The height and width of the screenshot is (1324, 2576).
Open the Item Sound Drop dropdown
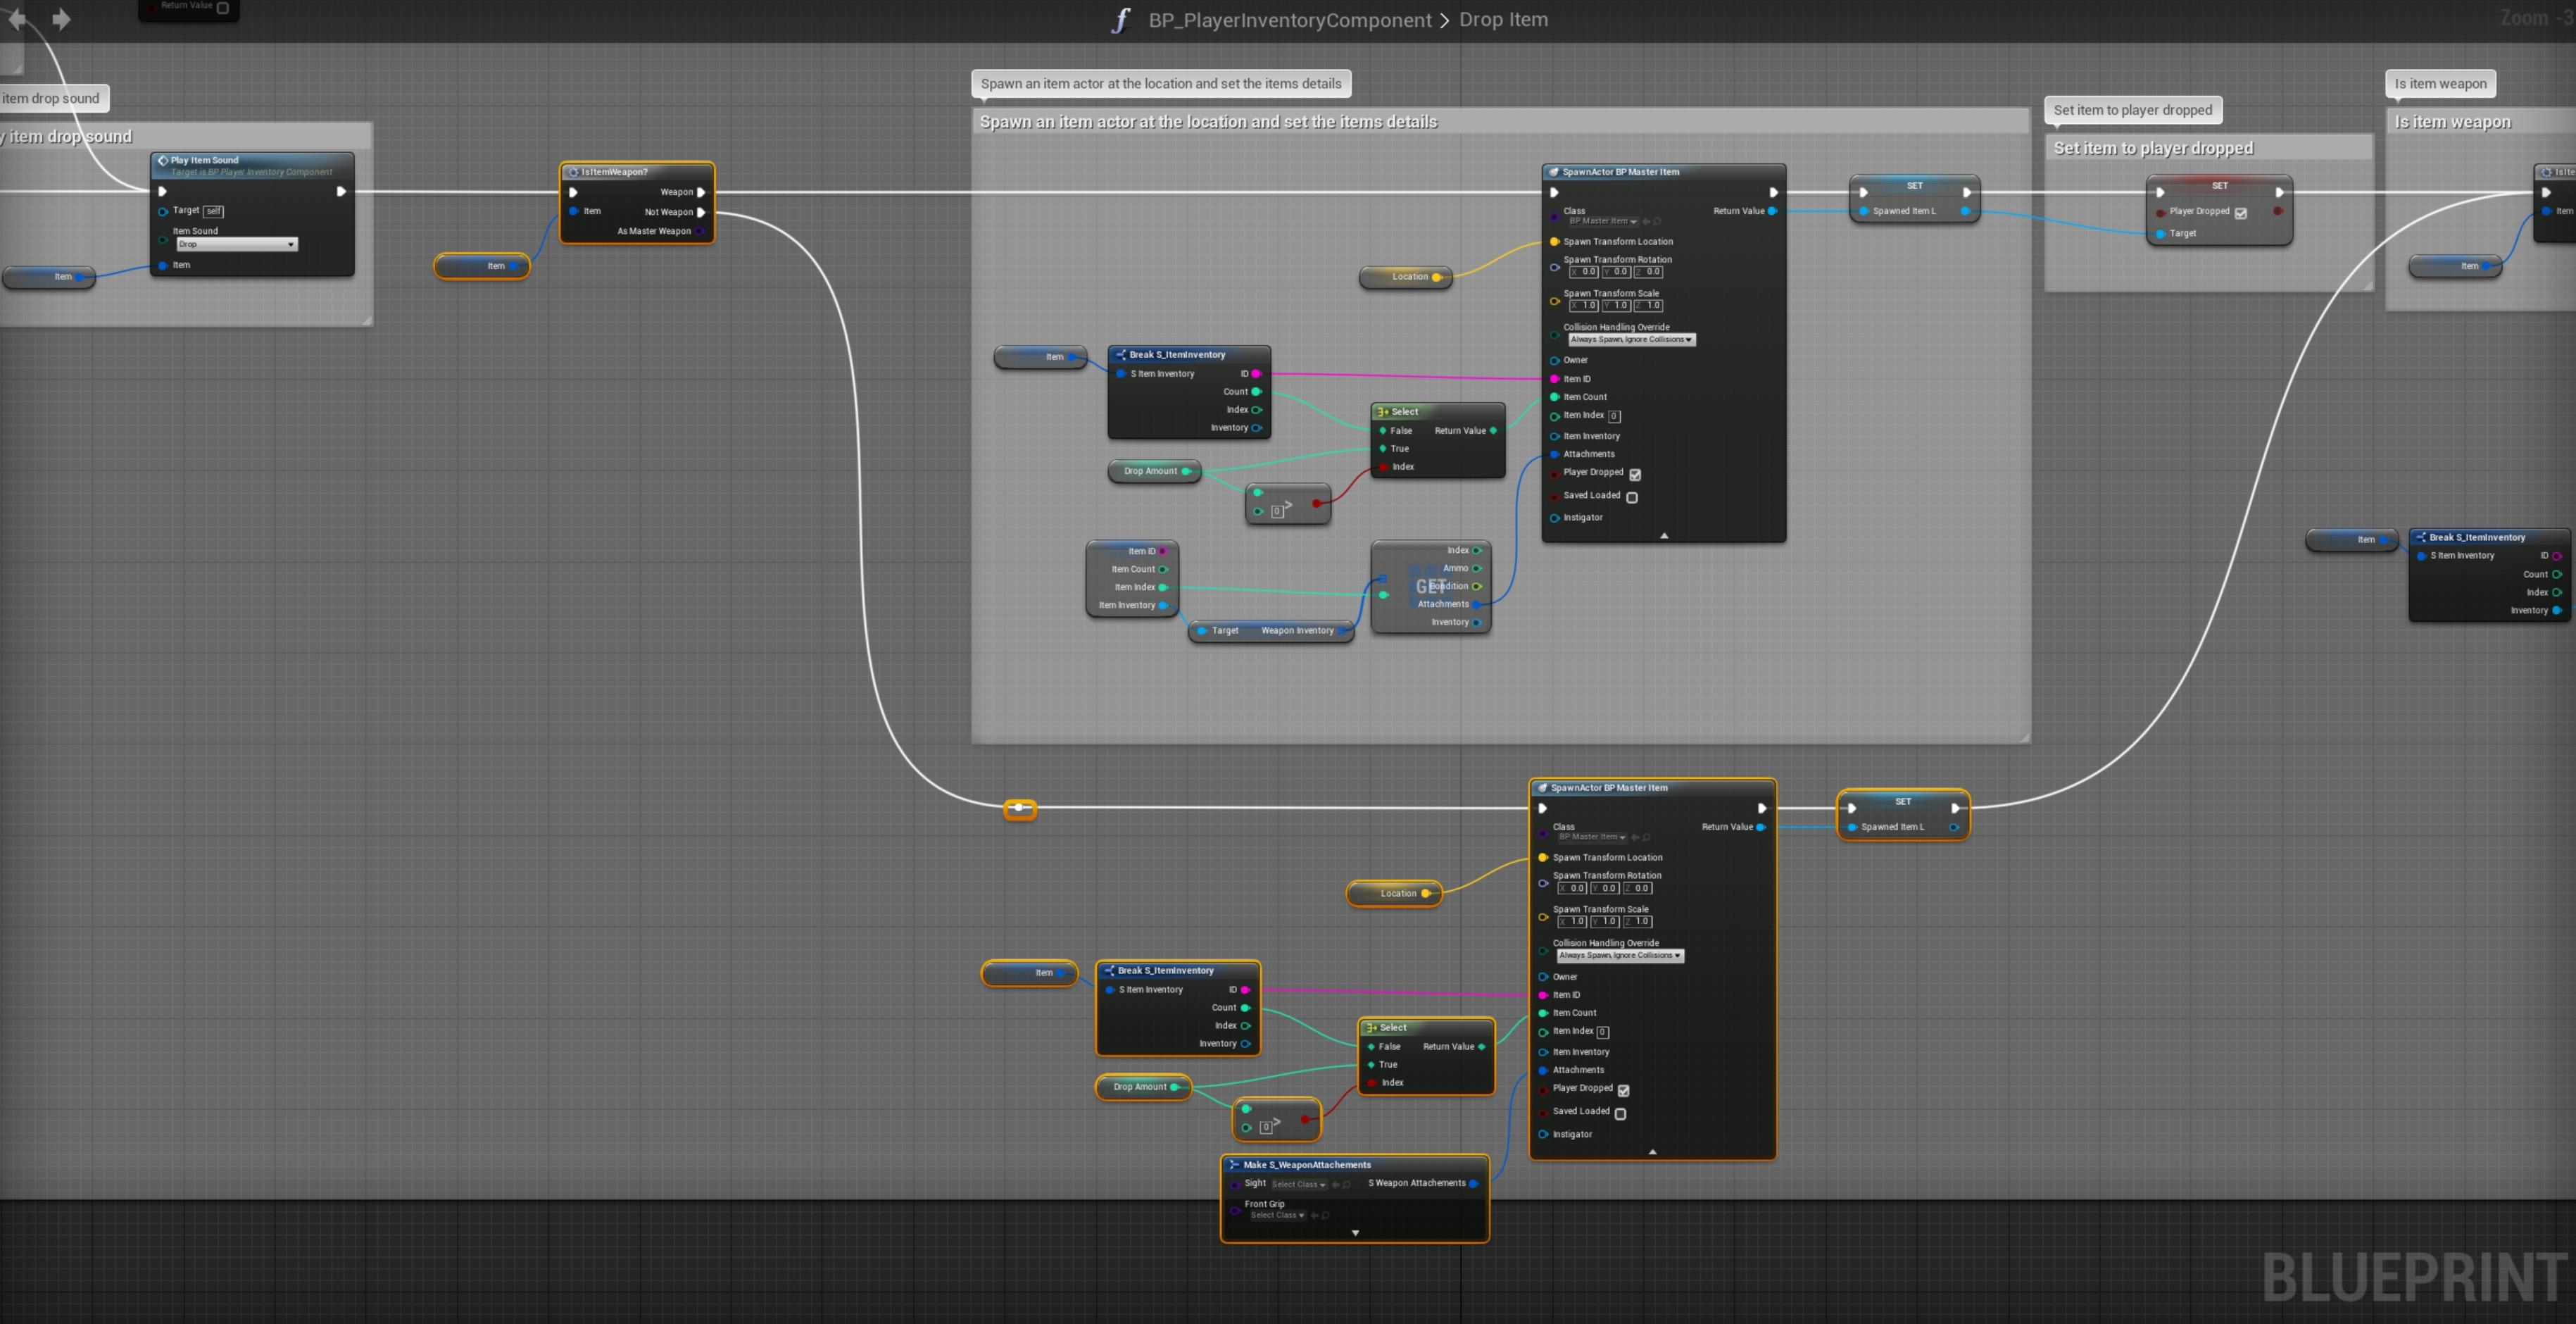pyautogui.click(x=237, y=245)
